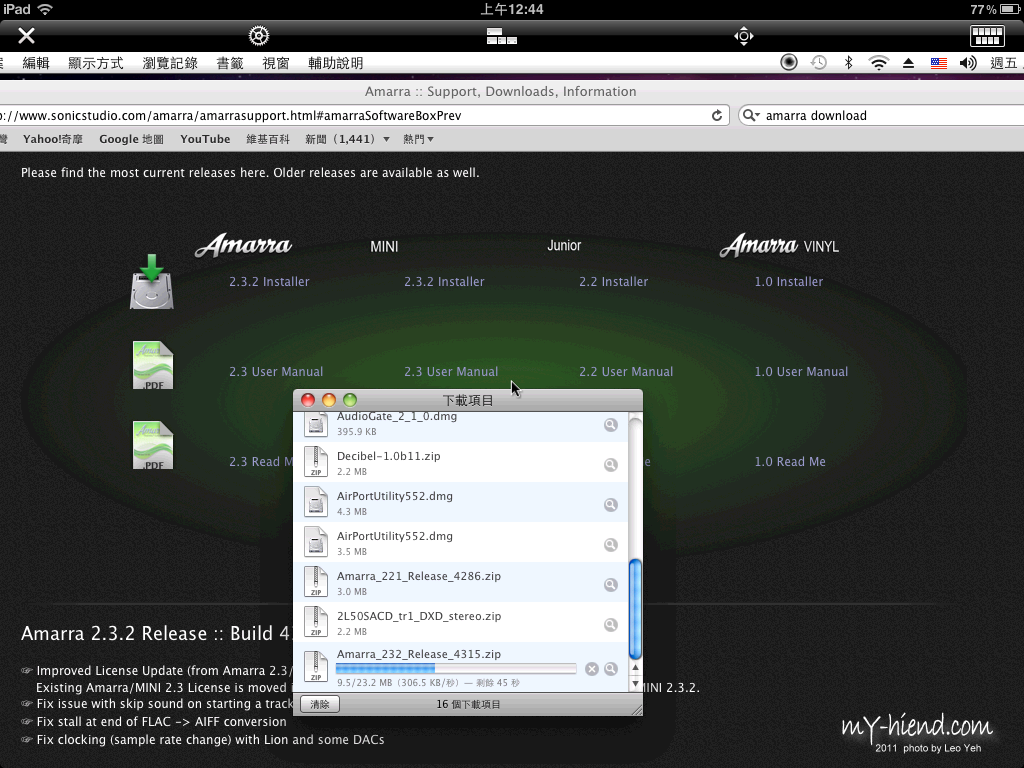The height and width of the screenshot is (768, 1024).
Task: Reveal Amarra_232_Release_4315.zip magnifier icon
Action: (611, 669)
